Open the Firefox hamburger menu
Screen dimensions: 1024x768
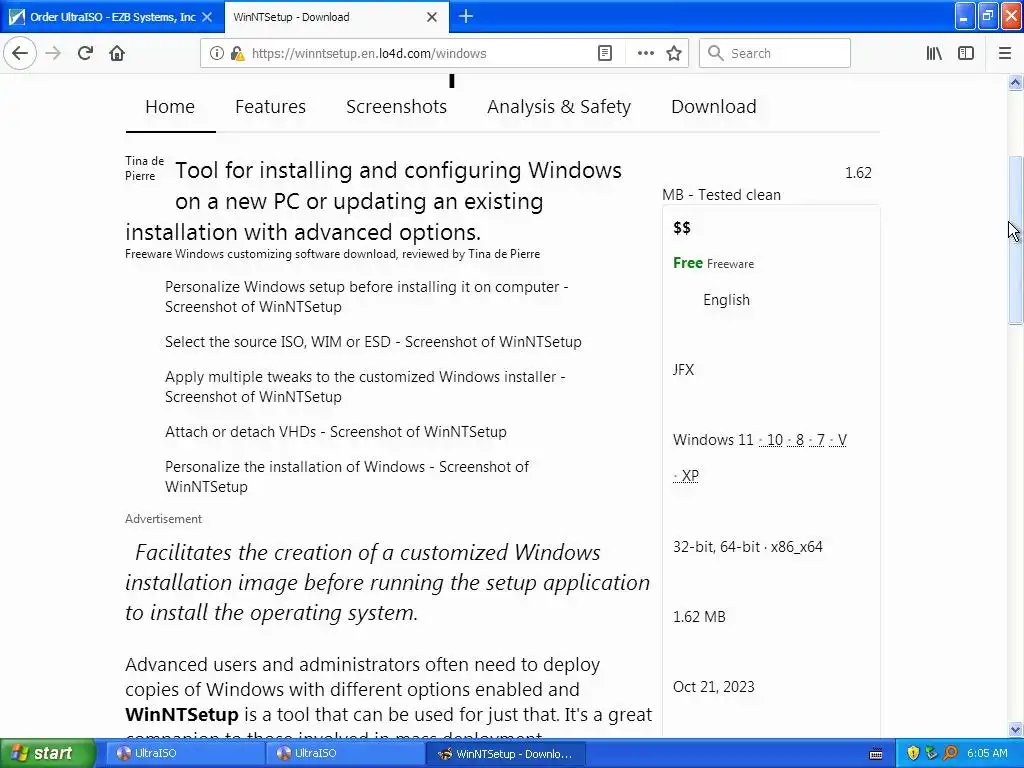tap(1004, 53)
